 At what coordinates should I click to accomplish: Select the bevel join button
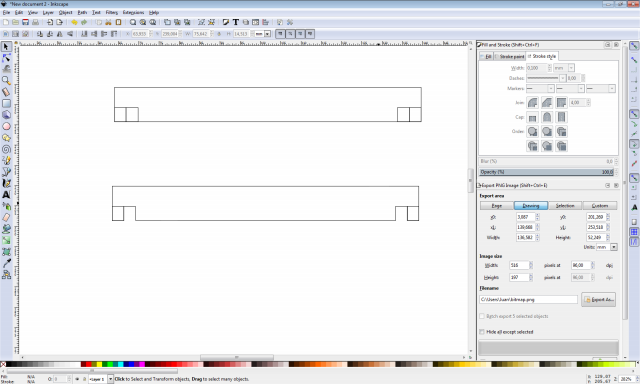click(x=547, y=103)
